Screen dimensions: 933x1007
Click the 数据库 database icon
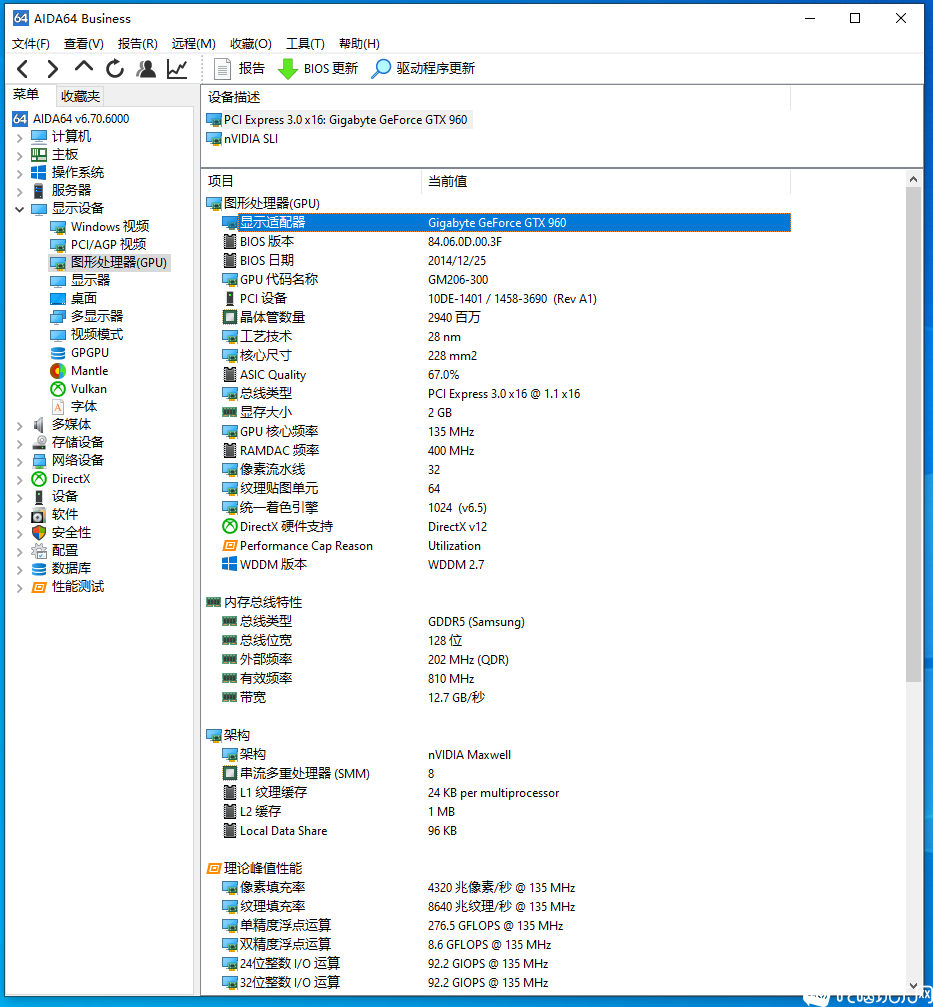(39, 568)
